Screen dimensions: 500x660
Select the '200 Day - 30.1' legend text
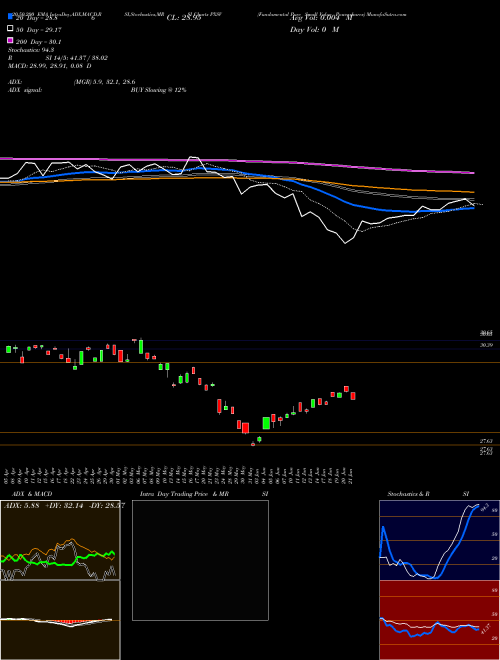click(39, 41)
